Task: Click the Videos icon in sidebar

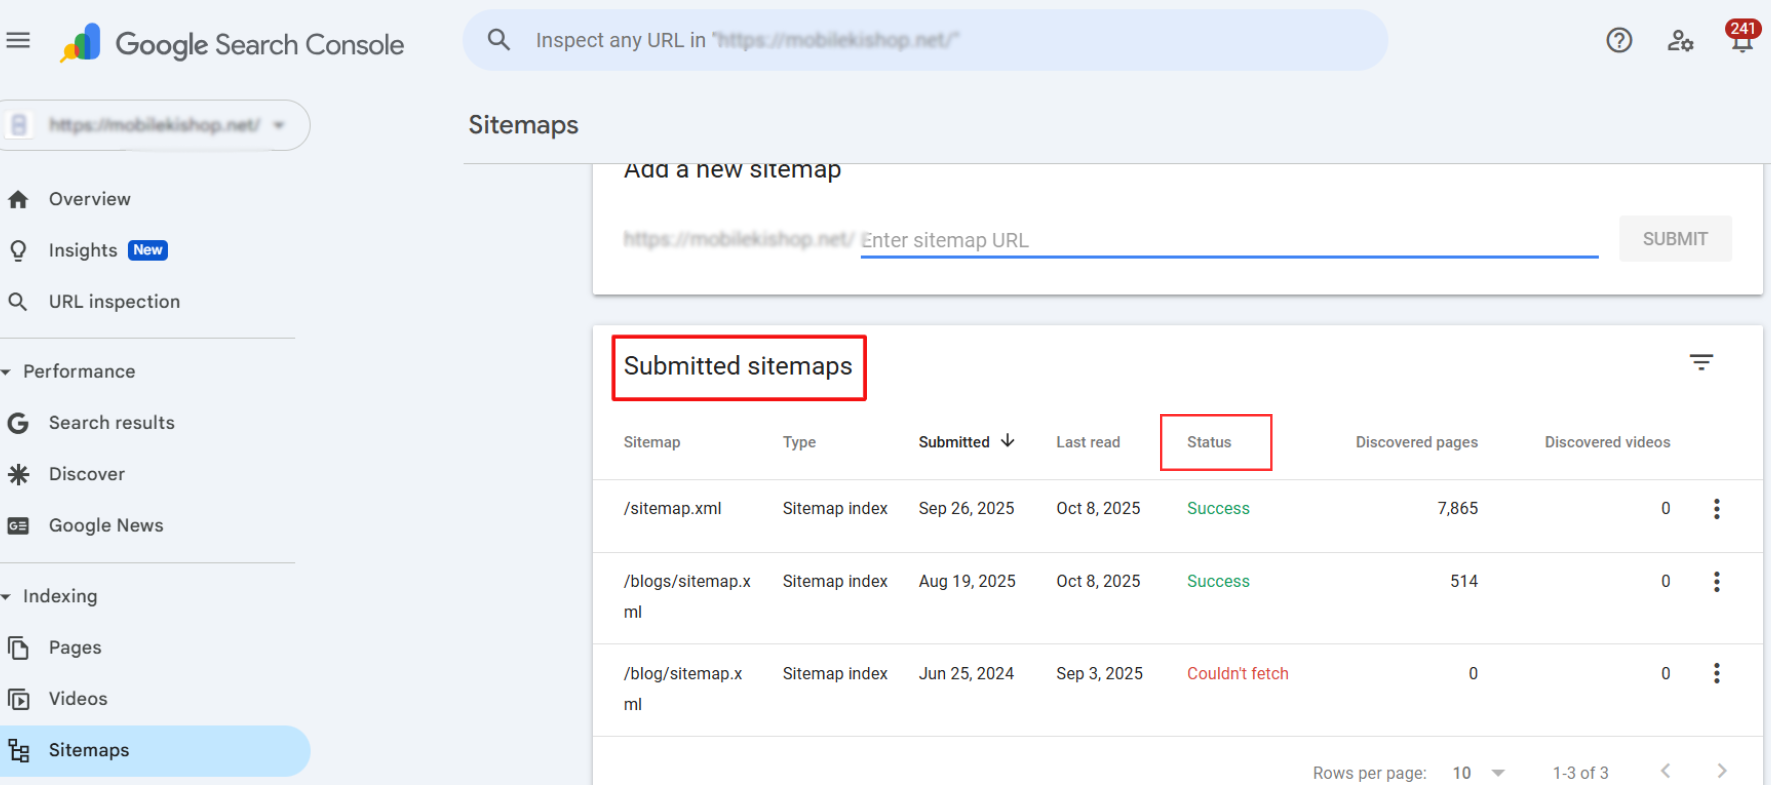Action: click(18, 699)
